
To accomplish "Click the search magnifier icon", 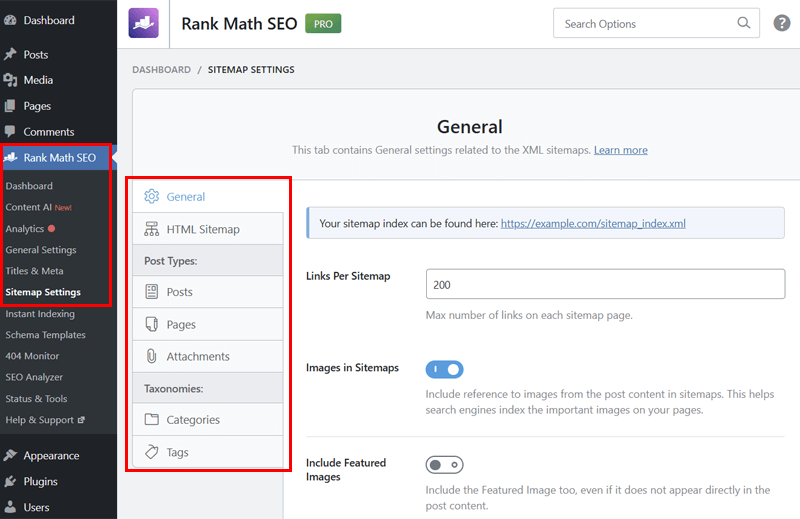I will (743, 23).
